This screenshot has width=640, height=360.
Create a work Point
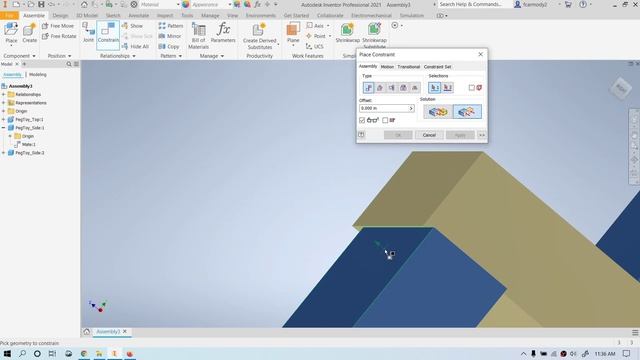pyautogui.click(x=316, y=36)
